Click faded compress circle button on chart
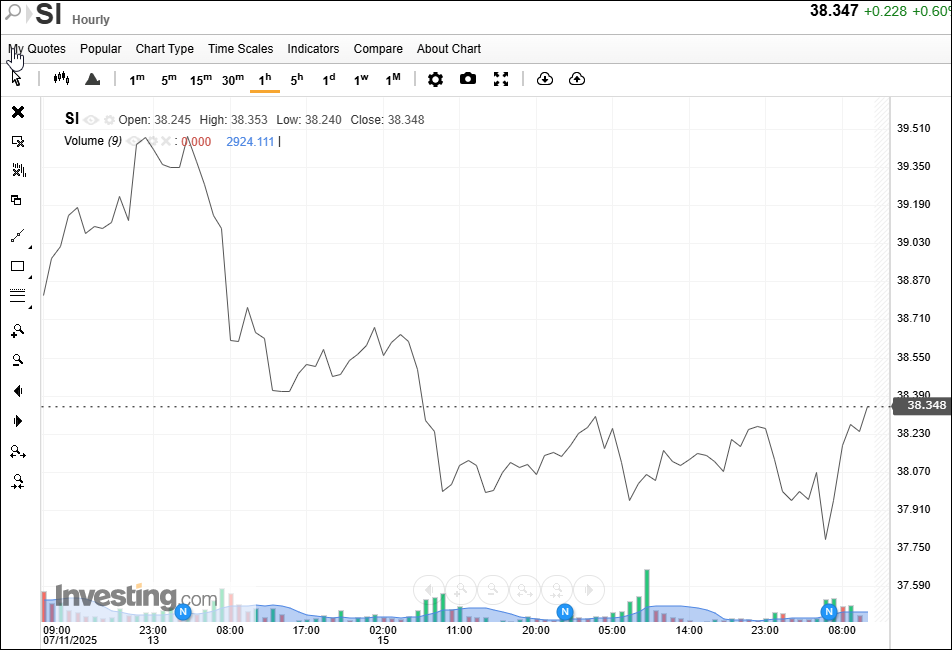The image size is (952, 650). [557, 589]
